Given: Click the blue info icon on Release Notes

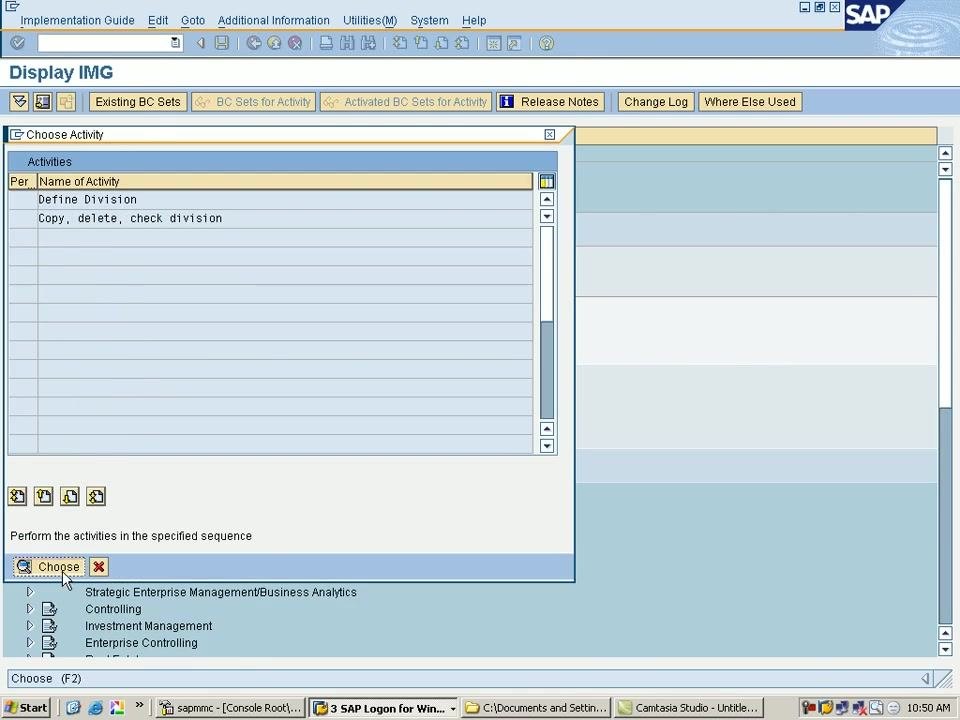Looking at the screenshot, I should coord(506,102).
